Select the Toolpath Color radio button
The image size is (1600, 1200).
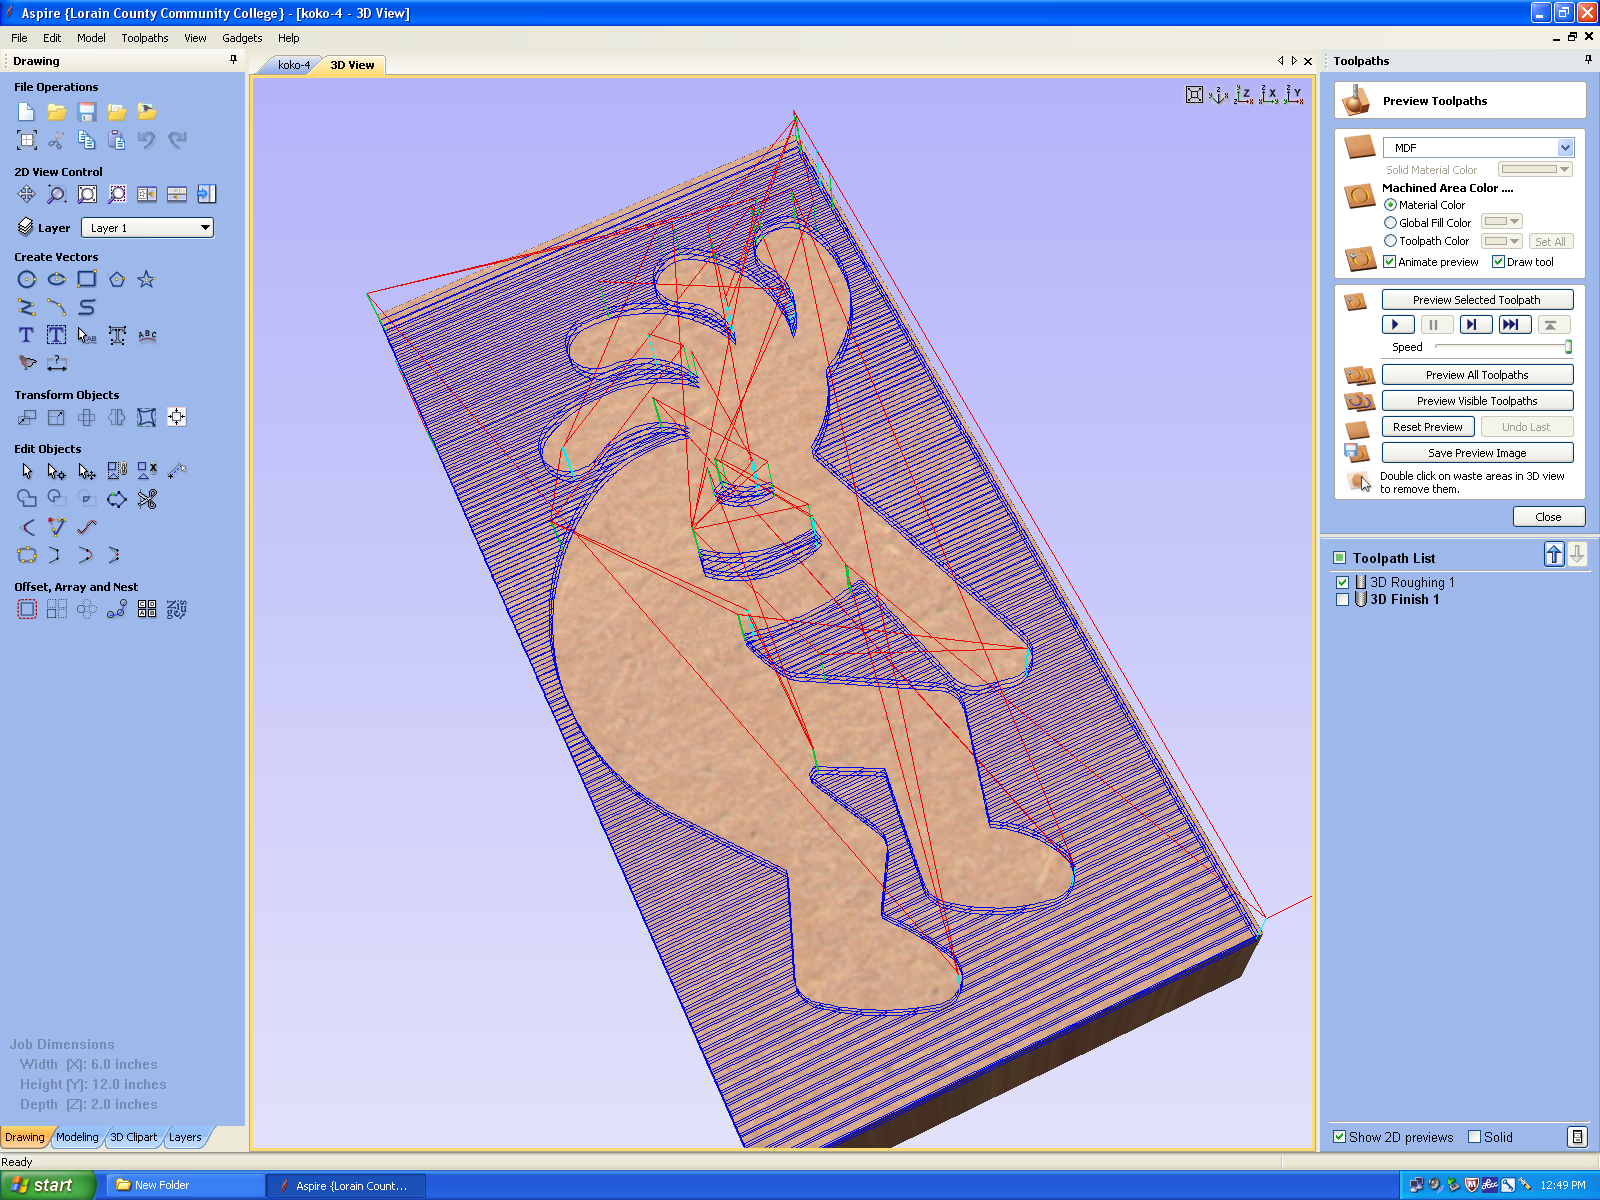click(x=1390, y=241)
